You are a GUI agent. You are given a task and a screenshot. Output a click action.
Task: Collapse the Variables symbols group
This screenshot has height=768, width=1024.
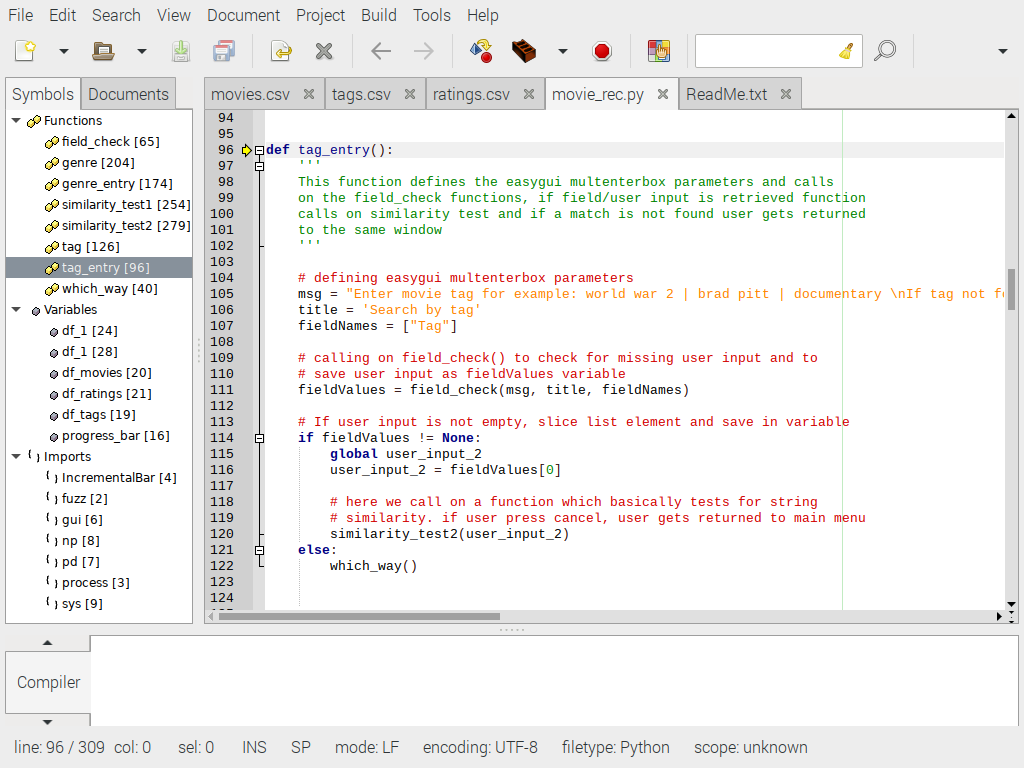click(x=15, y=309)
